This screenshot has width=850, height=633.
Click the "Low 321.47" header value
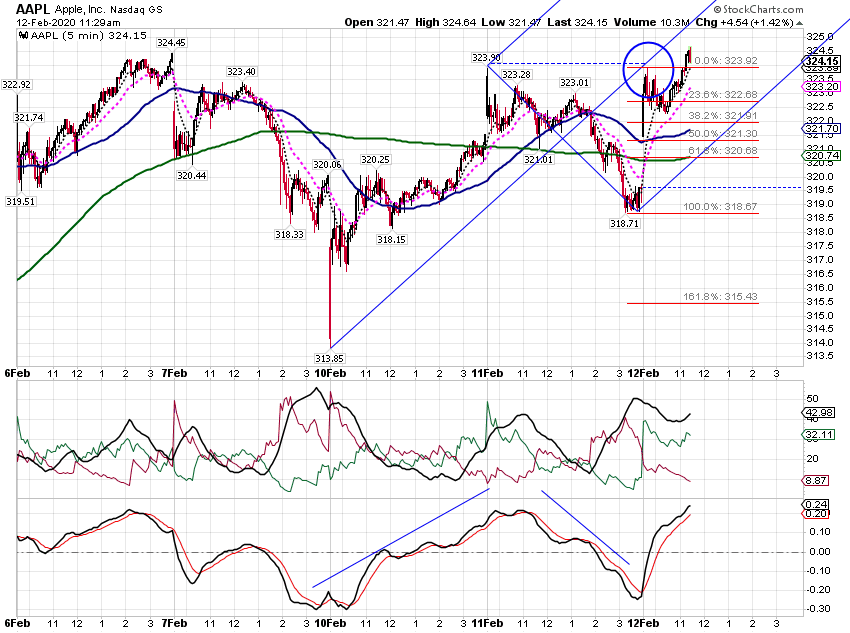point(511,23)
